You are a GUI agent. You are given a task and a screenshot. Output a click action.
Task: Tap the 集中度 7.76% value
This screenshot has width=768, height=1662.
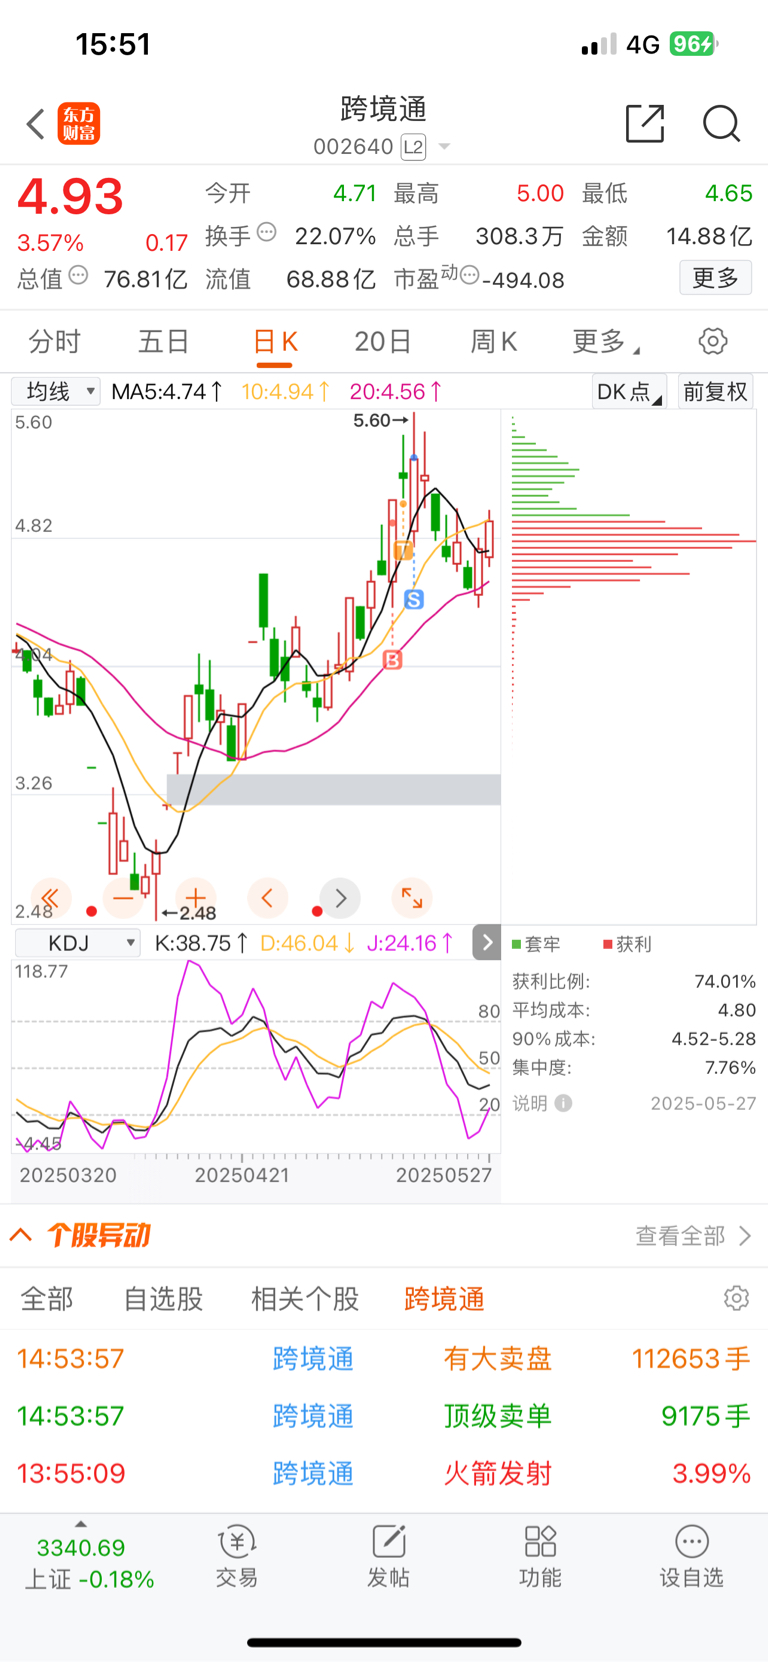pos(730,1068)
